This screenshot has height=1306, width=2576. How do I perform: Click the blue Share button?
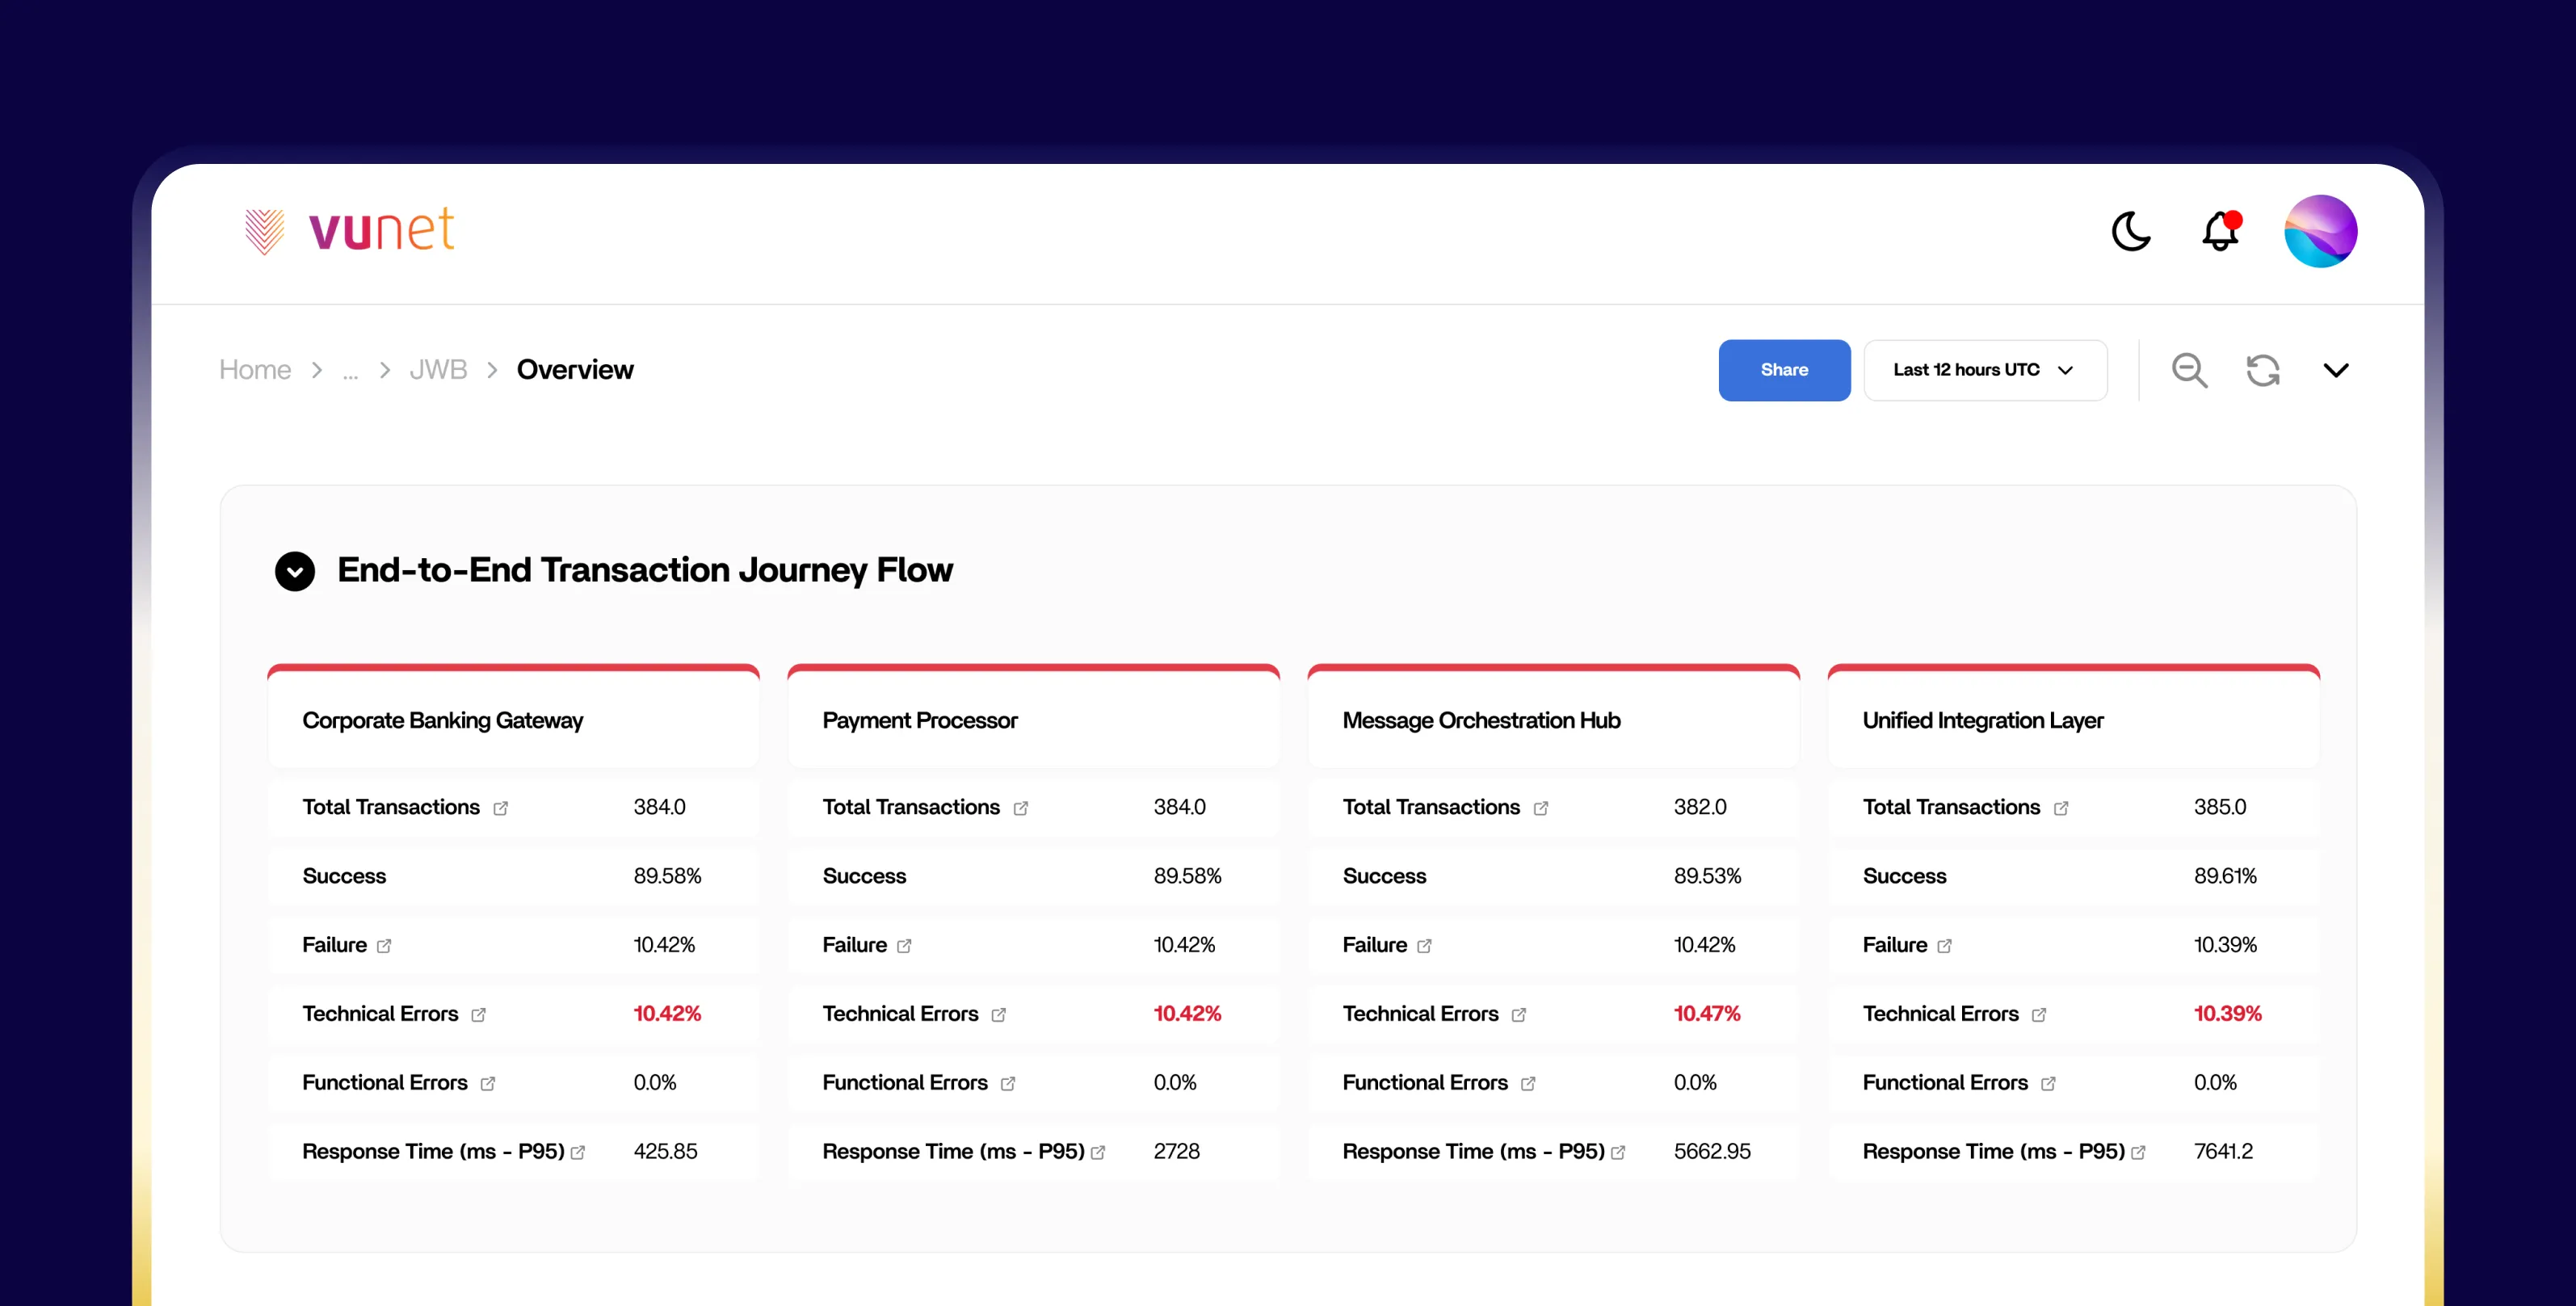coord(1784,370)
